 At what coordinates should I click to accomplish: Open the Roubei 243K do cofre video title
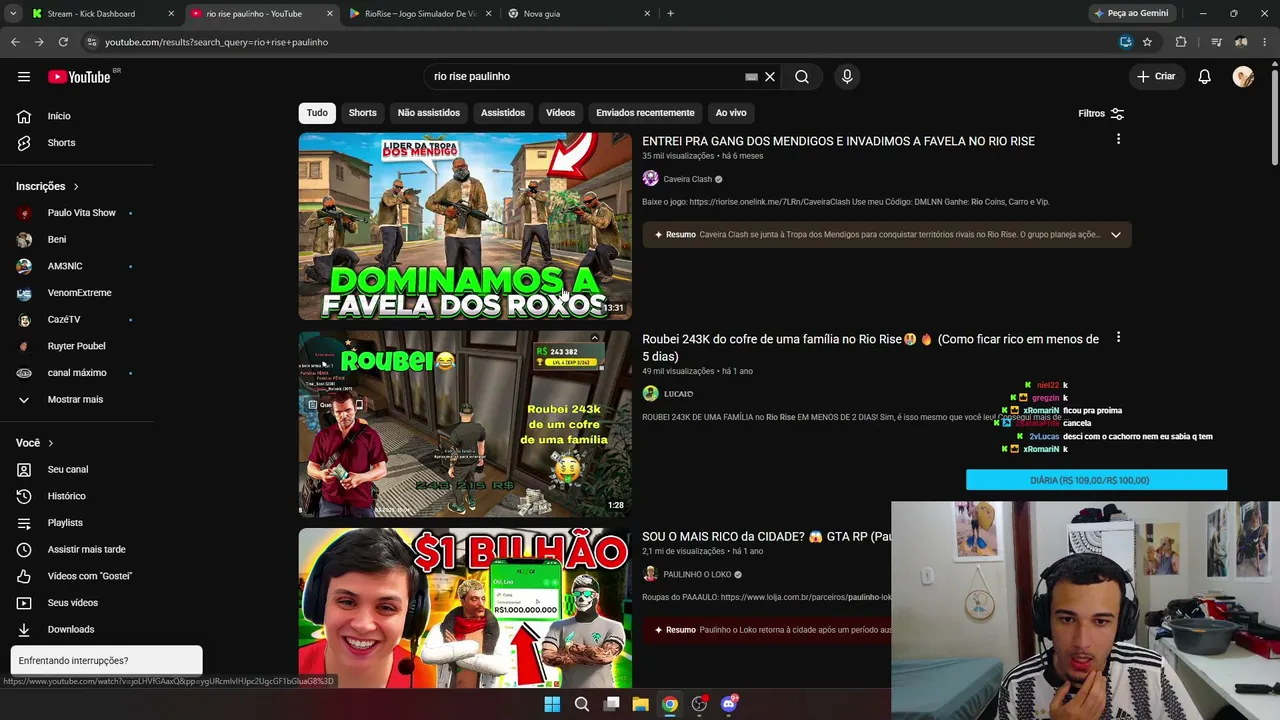[x=870, y=348]
